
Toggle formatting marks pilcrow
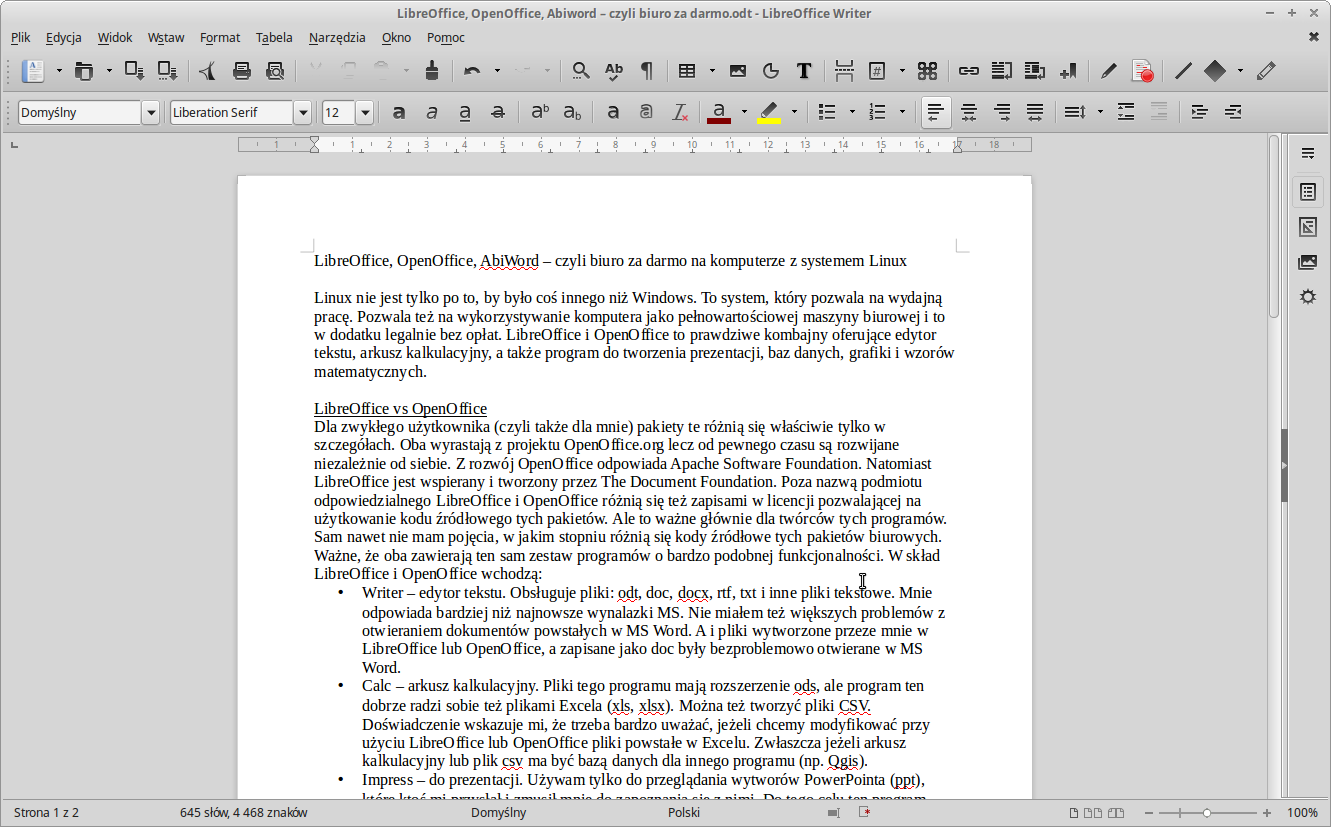click(x=647, y=71)
